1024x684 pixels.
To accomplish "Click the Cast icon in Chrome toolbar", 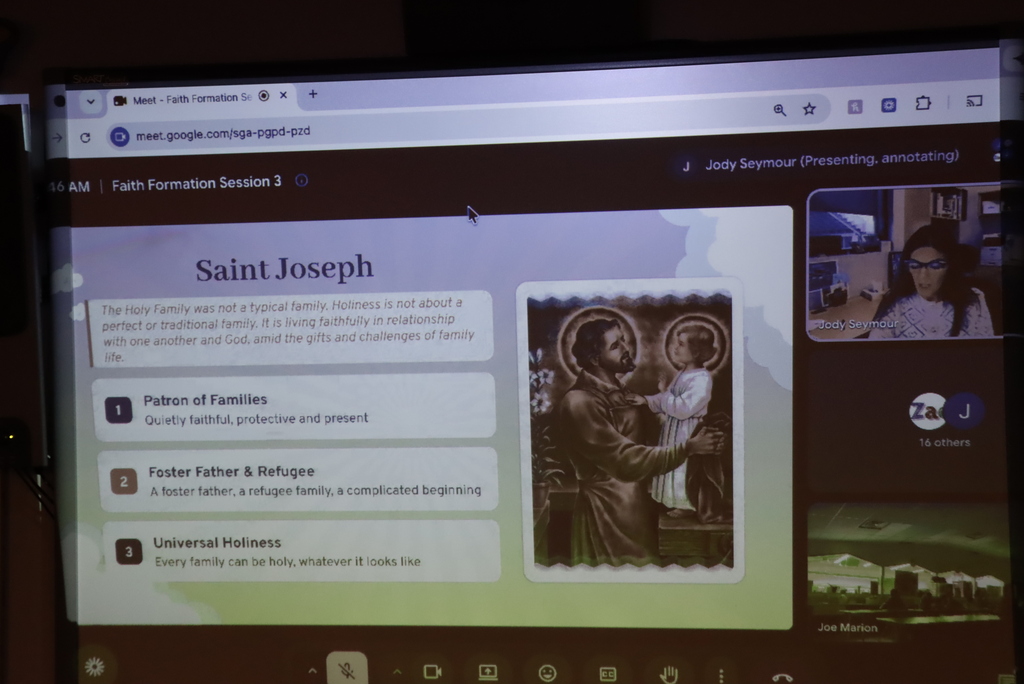I will 974,101.
